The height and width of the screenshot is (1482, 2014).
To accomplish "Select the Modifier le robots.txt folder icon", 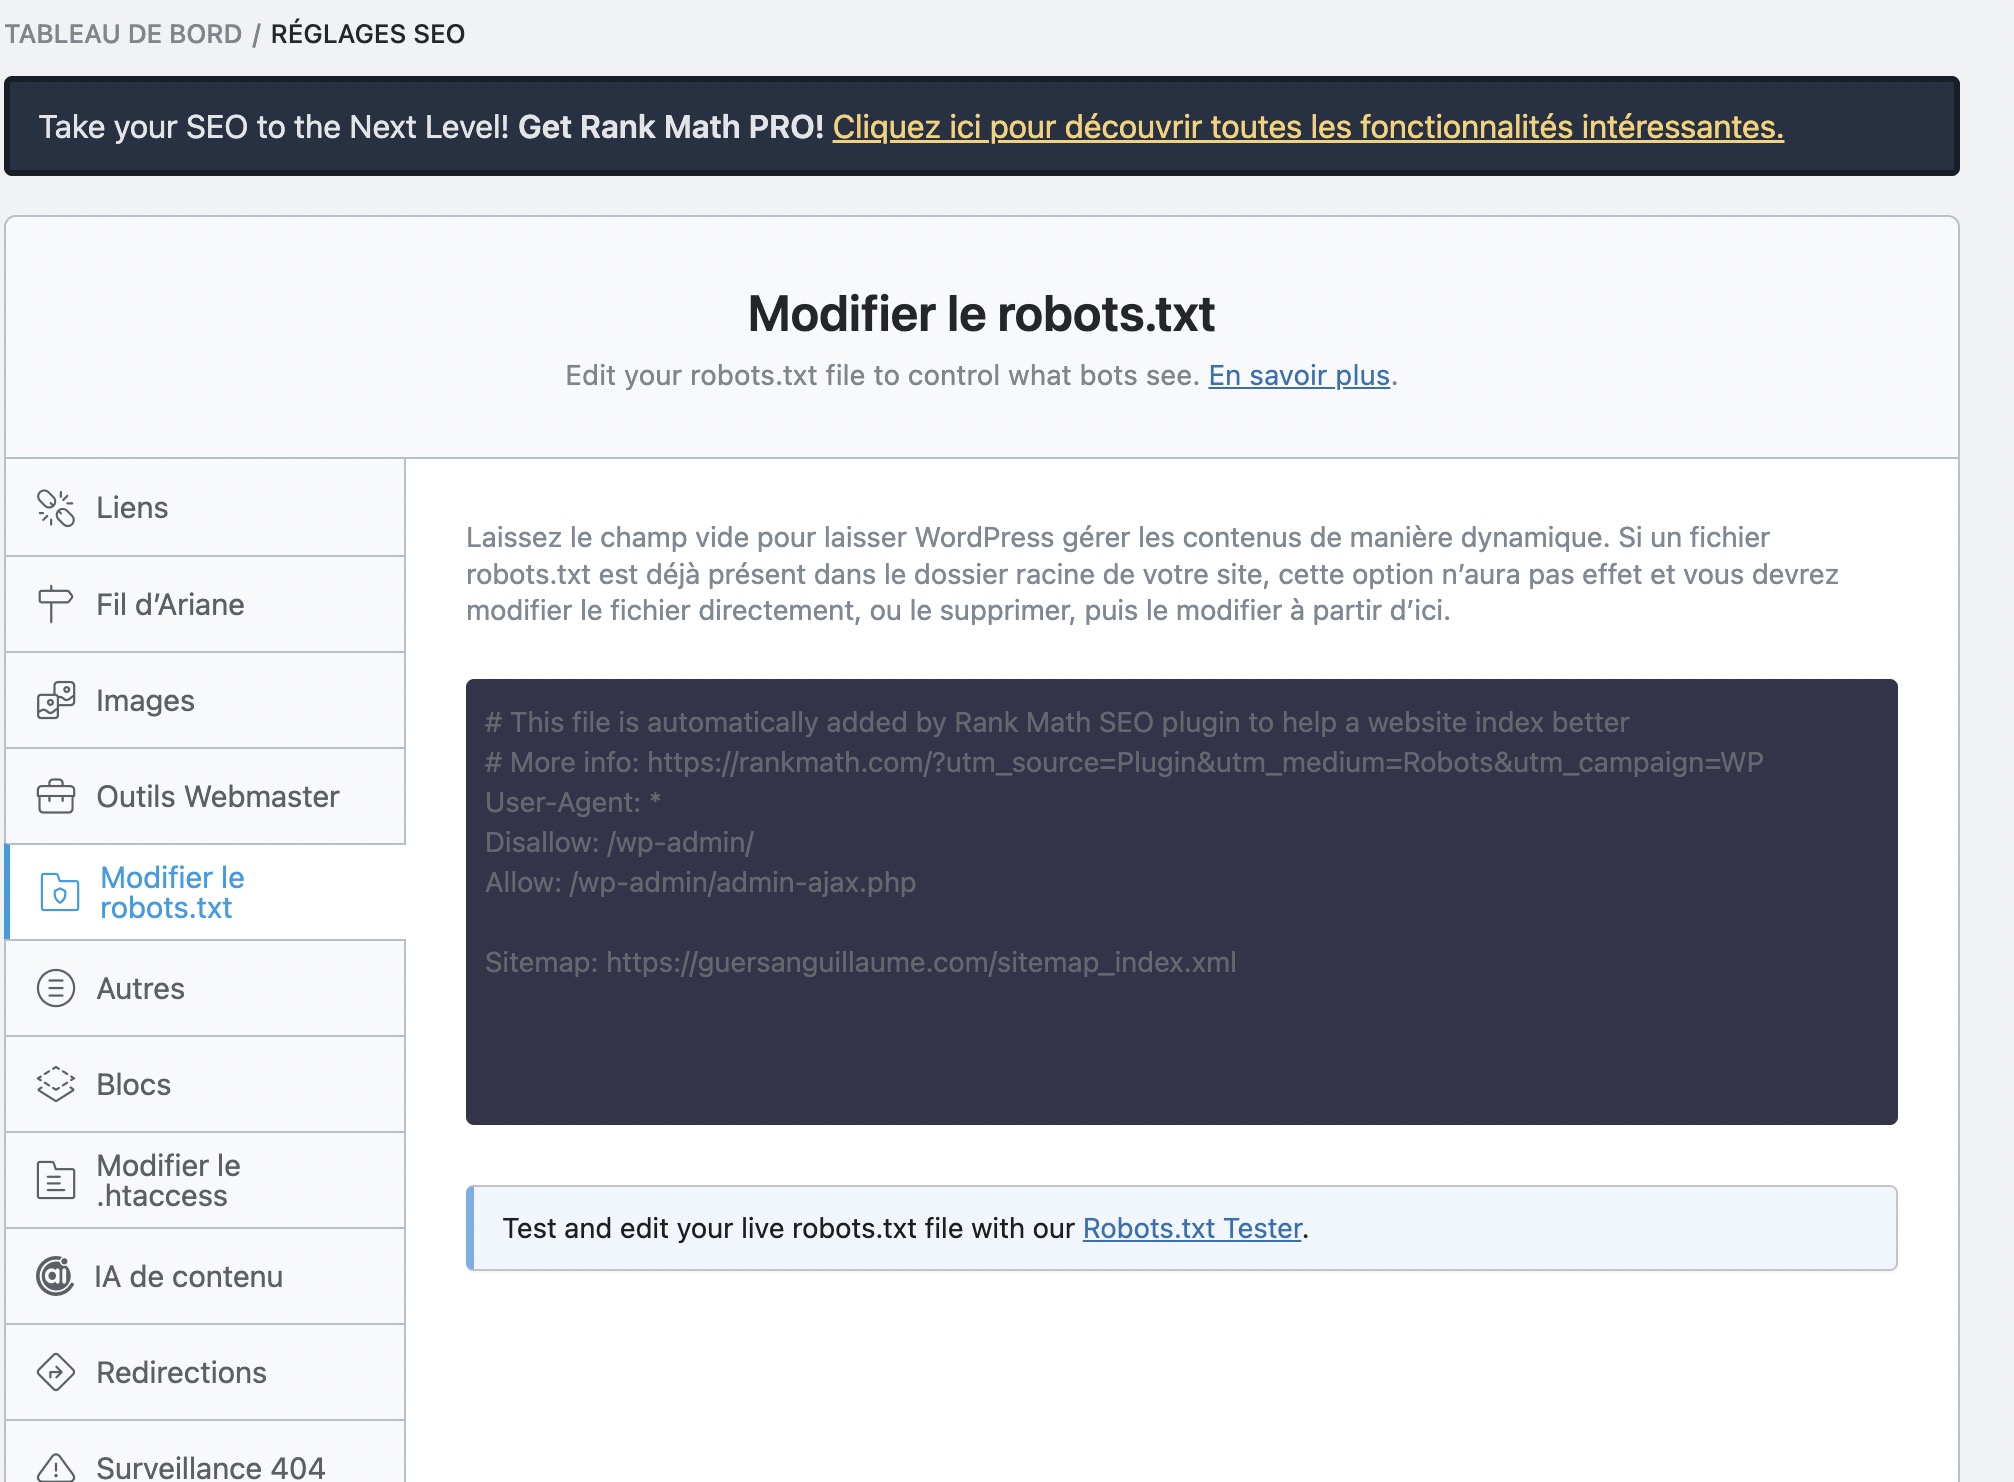I will point(57,893).
